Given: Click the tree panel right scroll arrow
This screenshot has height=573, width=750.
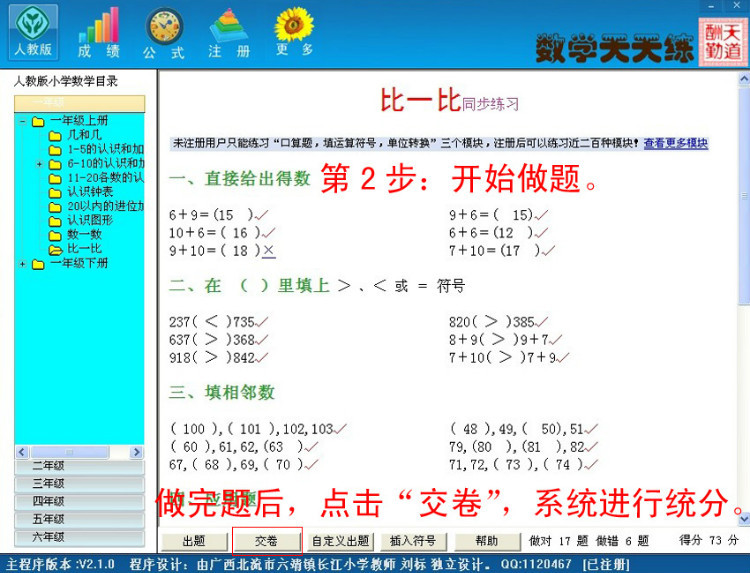Looking at the screenshot, I should [136, 452].
